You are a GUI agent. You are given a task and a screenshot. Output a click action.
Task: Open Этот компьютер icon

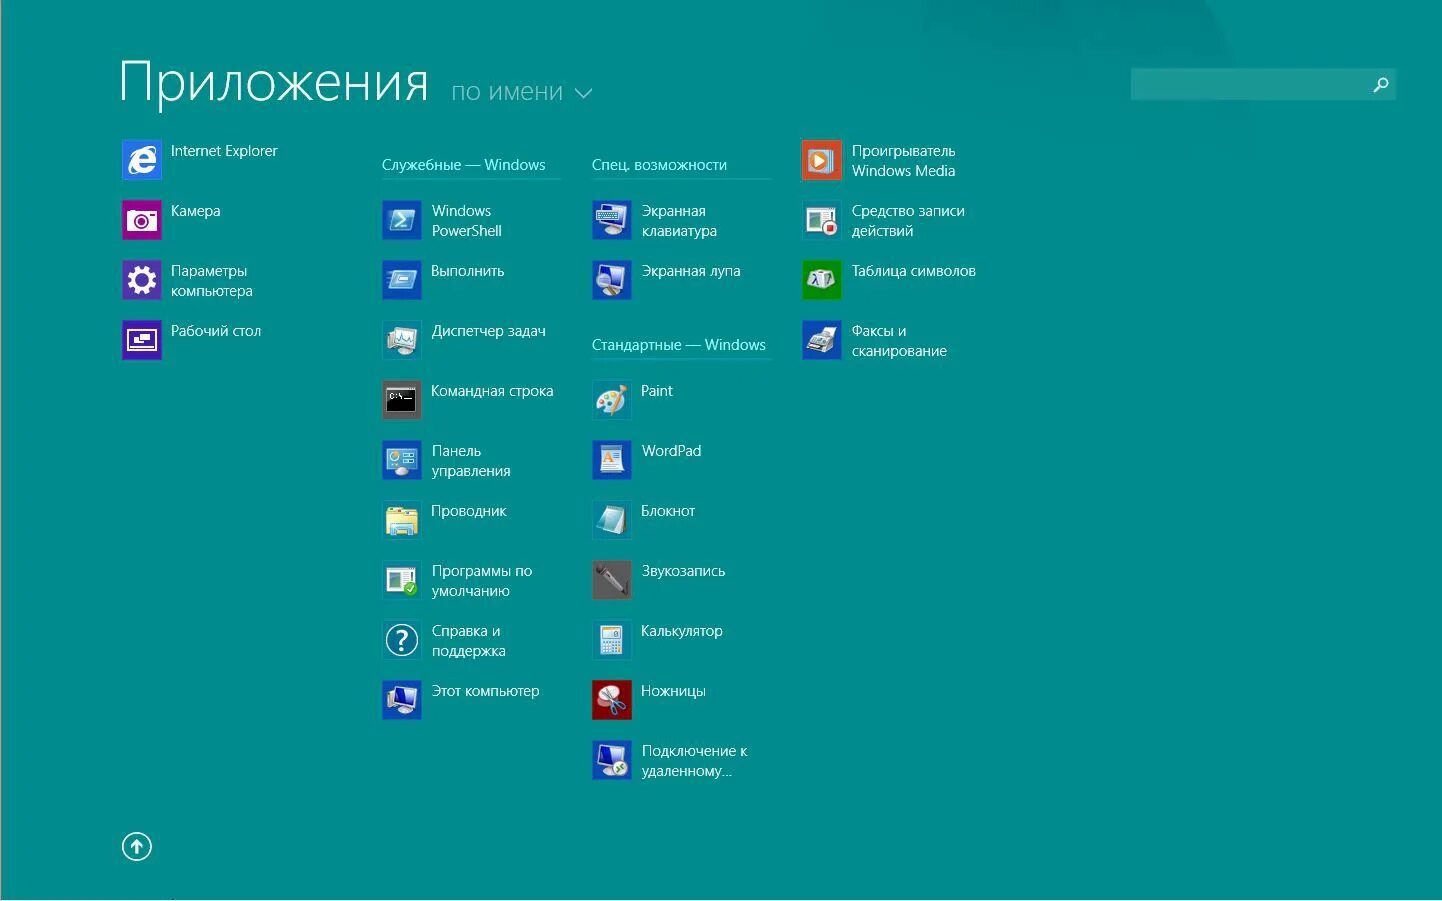[x=402, y=700]
